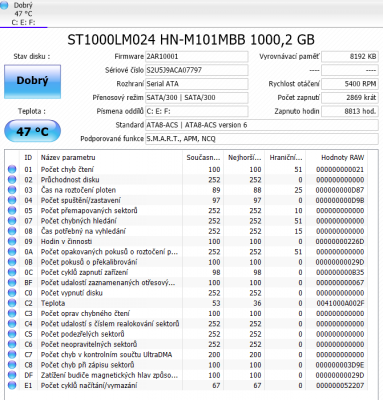The width and height of the screenshot is (383, 400).
Task: Select the Počet přemapovaných sektorů row
Action: tap(186, 210)
